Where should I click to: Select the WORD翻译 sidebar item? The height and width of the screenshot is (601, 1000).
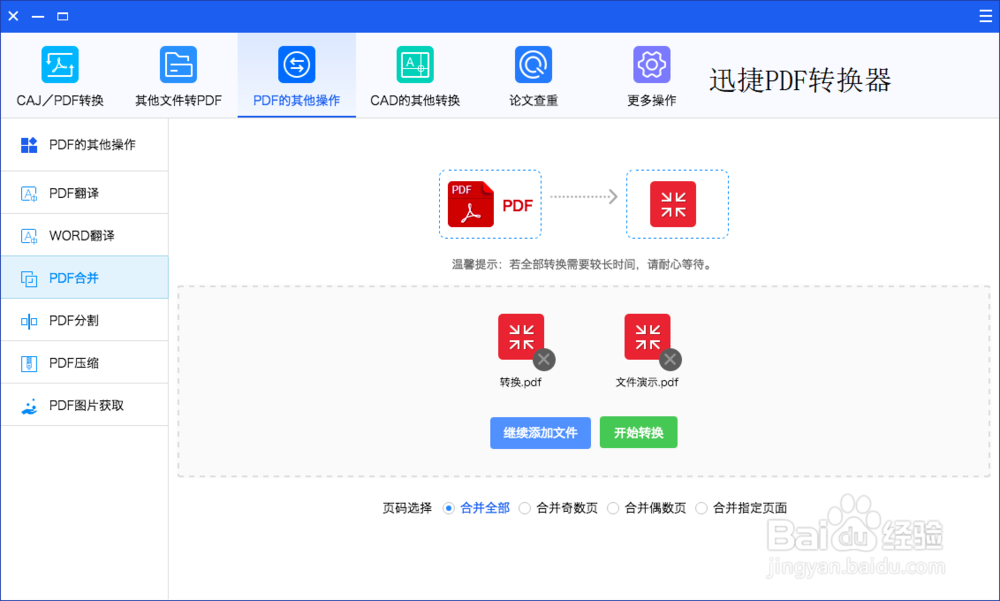click(x=84, y=235)
